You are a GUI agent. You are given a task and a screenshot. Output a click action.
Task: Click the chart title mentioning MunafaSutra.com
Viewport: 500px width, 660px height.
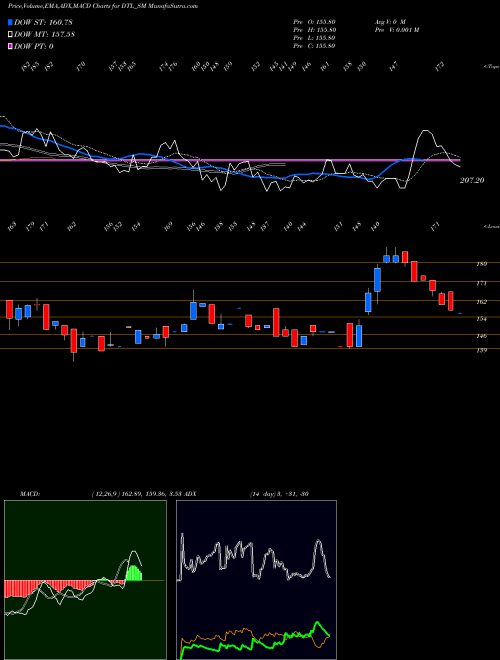pyautogui.click(x=103, y=6)
